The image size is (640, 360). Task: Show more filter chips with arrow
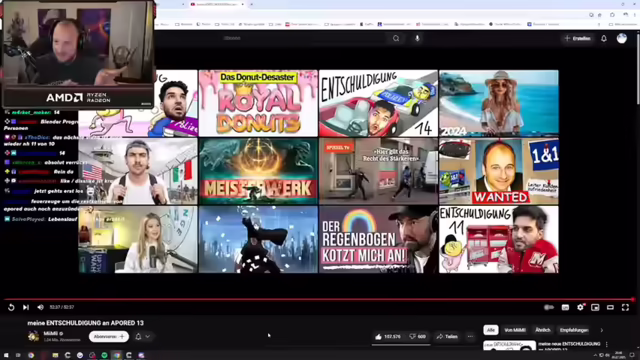coord(602,330)
